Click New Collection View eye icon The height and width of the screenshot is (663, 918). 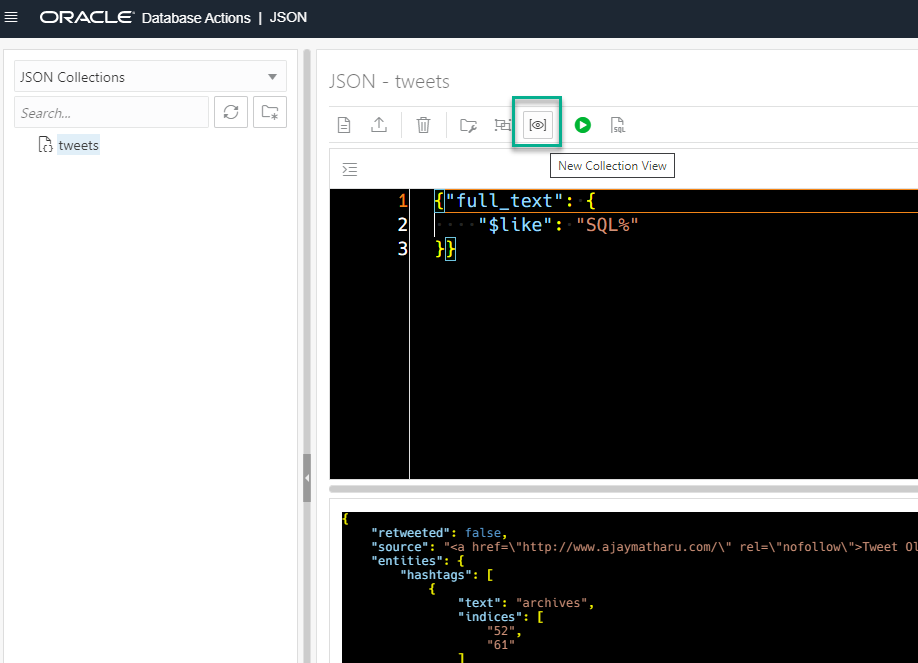point(537,125)
